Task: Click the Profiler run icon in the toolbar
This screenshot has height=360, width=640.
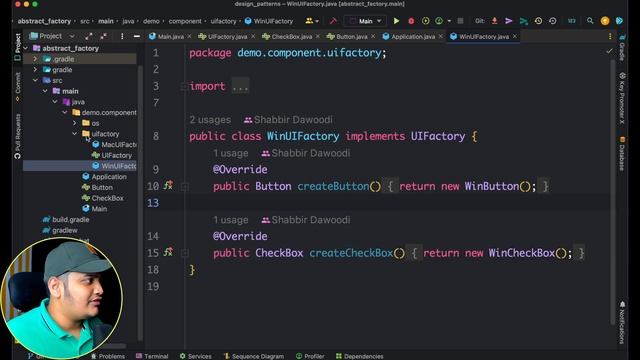Action: click(x=439, y=21)
